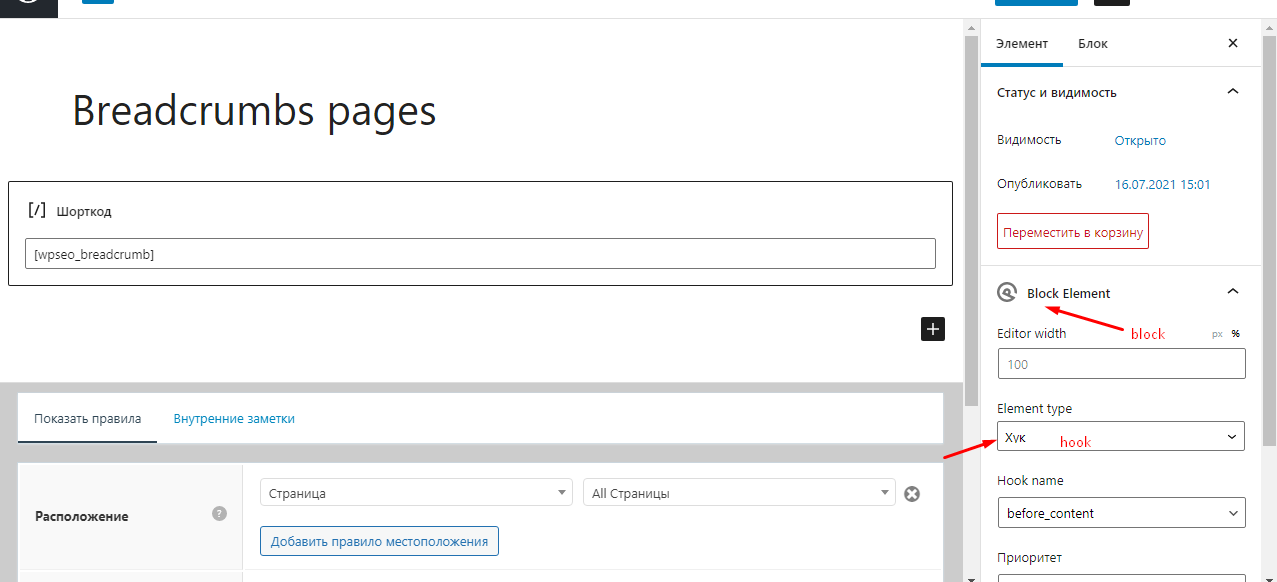Click the publish date link 16.07.2021 15:01
Viewport: 1277px width, 582px height.
[1163, 184]
